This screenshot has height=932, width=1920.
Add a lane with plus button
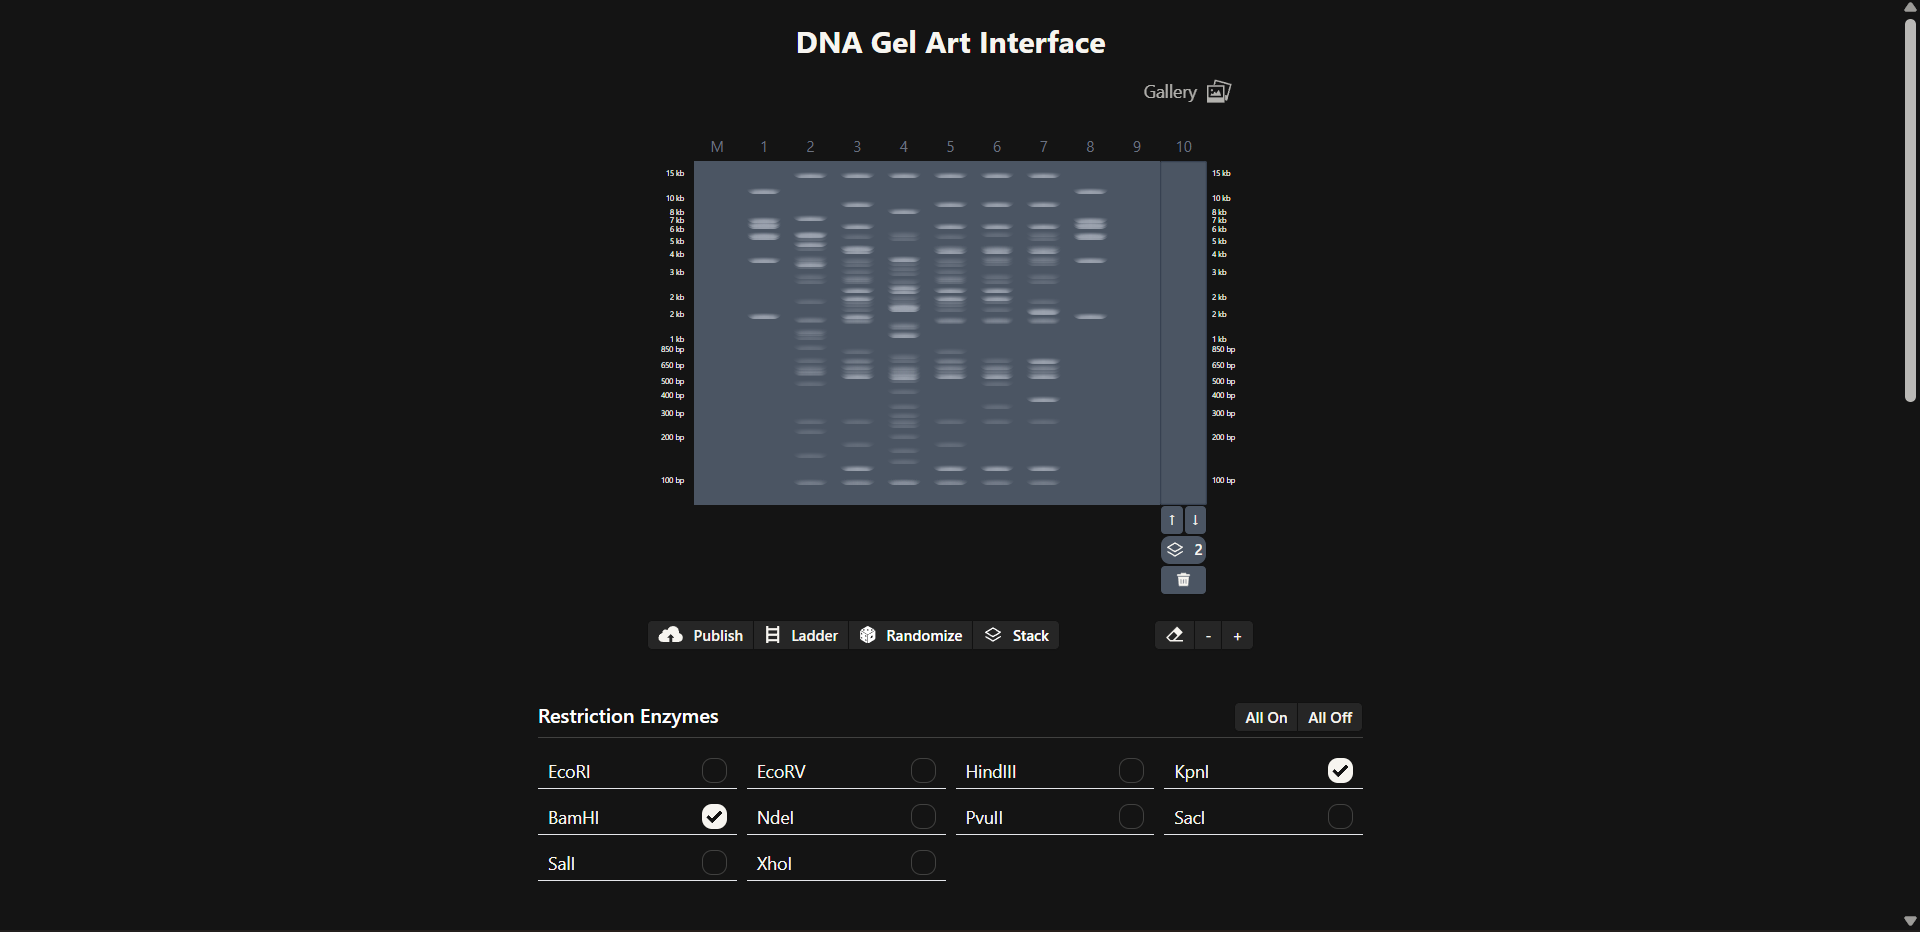[1237, 636]
